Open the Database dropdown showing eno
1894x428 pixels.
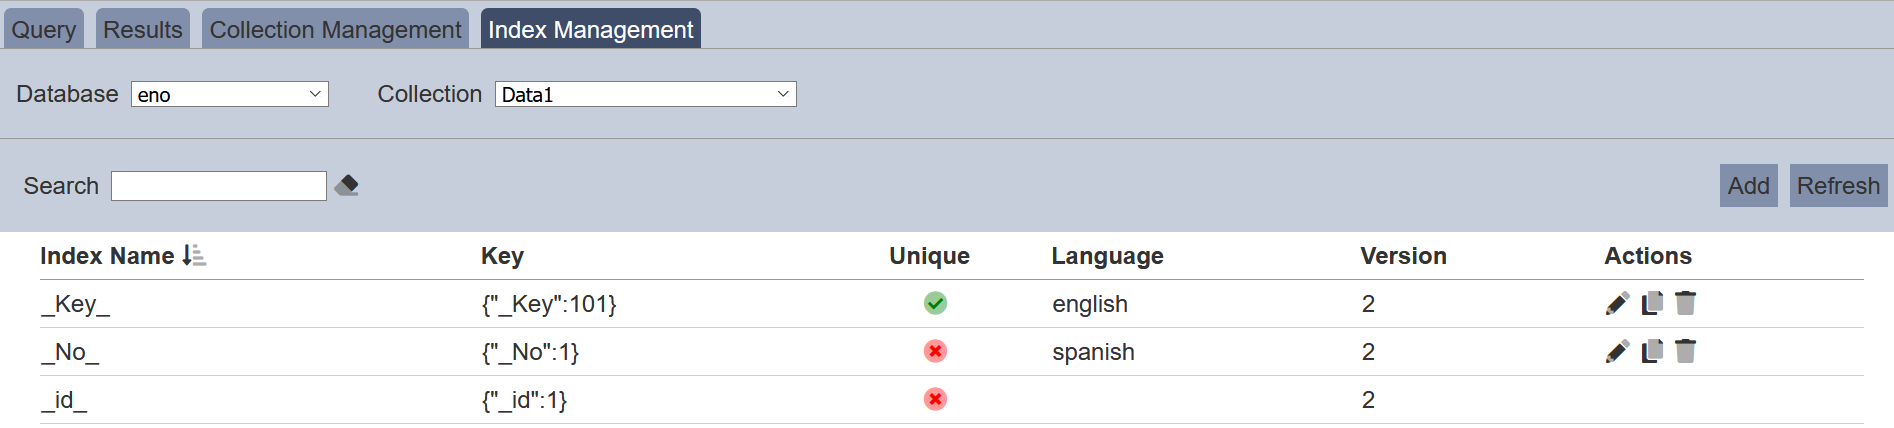[230, 94]
